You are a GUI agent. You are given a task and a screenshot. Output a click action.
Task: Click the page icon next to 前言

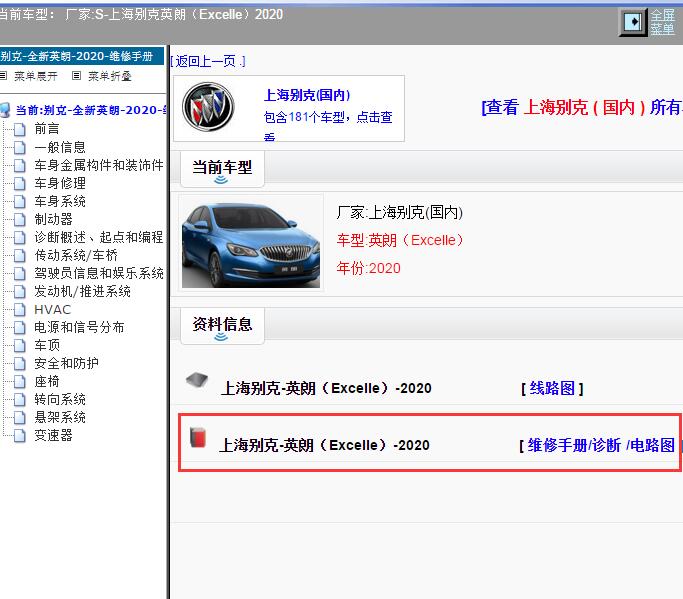click(x=20, y=129)
